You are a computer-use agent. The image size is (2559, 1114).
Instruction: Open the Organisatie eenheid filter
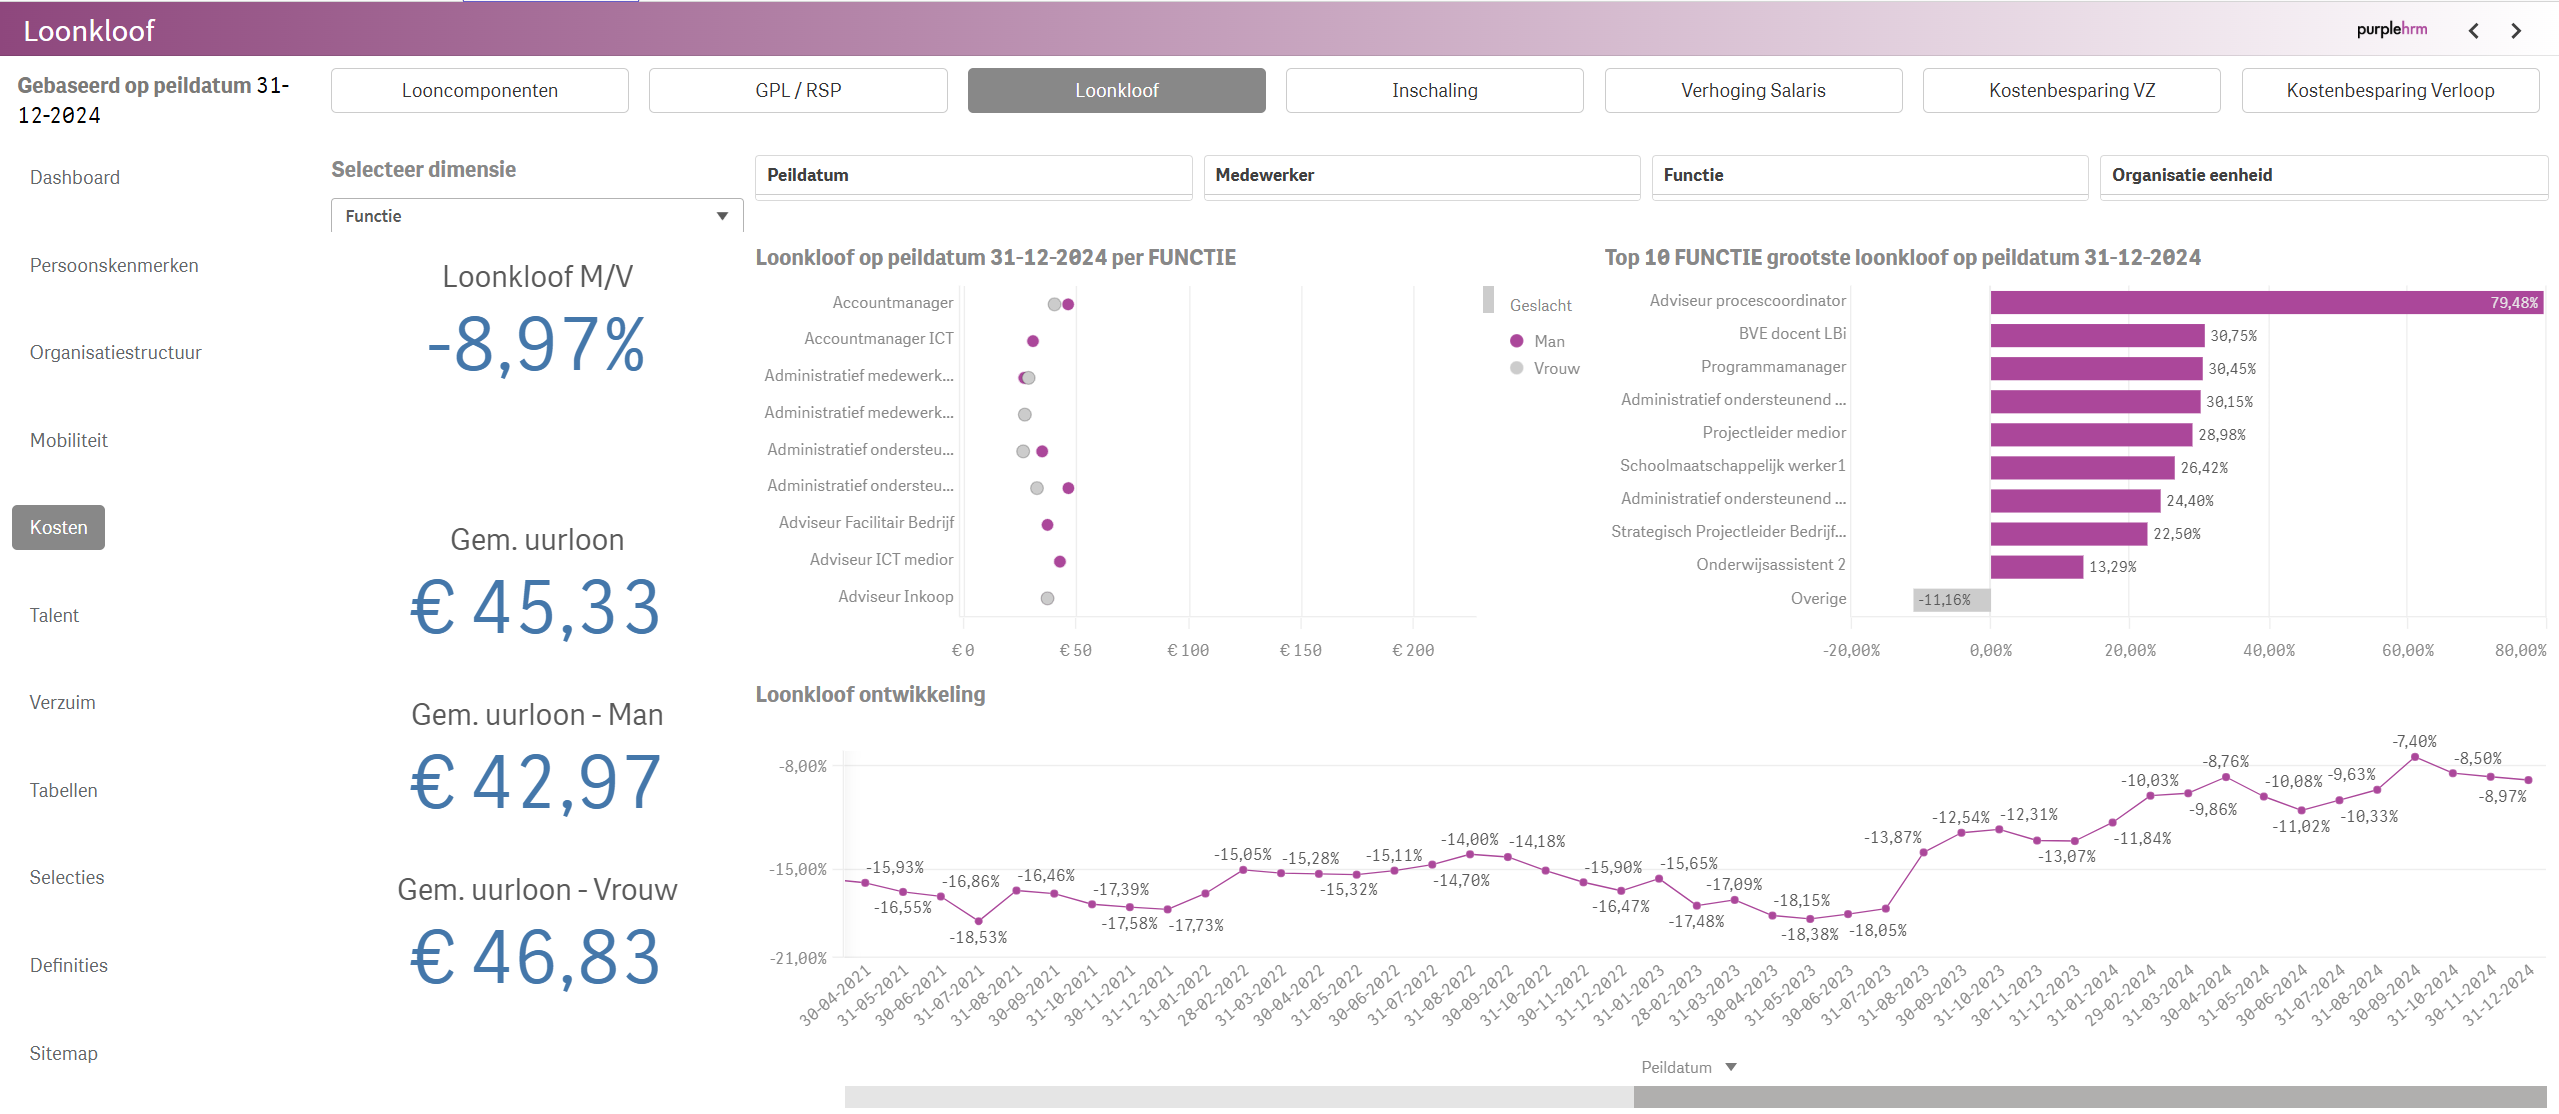[x=2322, y=175]
